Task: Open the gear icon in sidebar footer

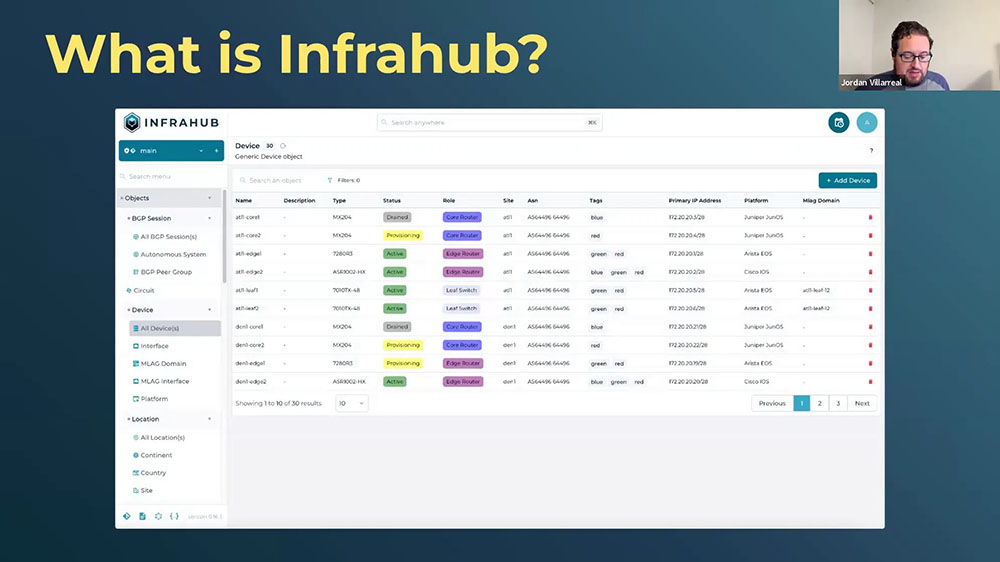Action: click(158, 516)
